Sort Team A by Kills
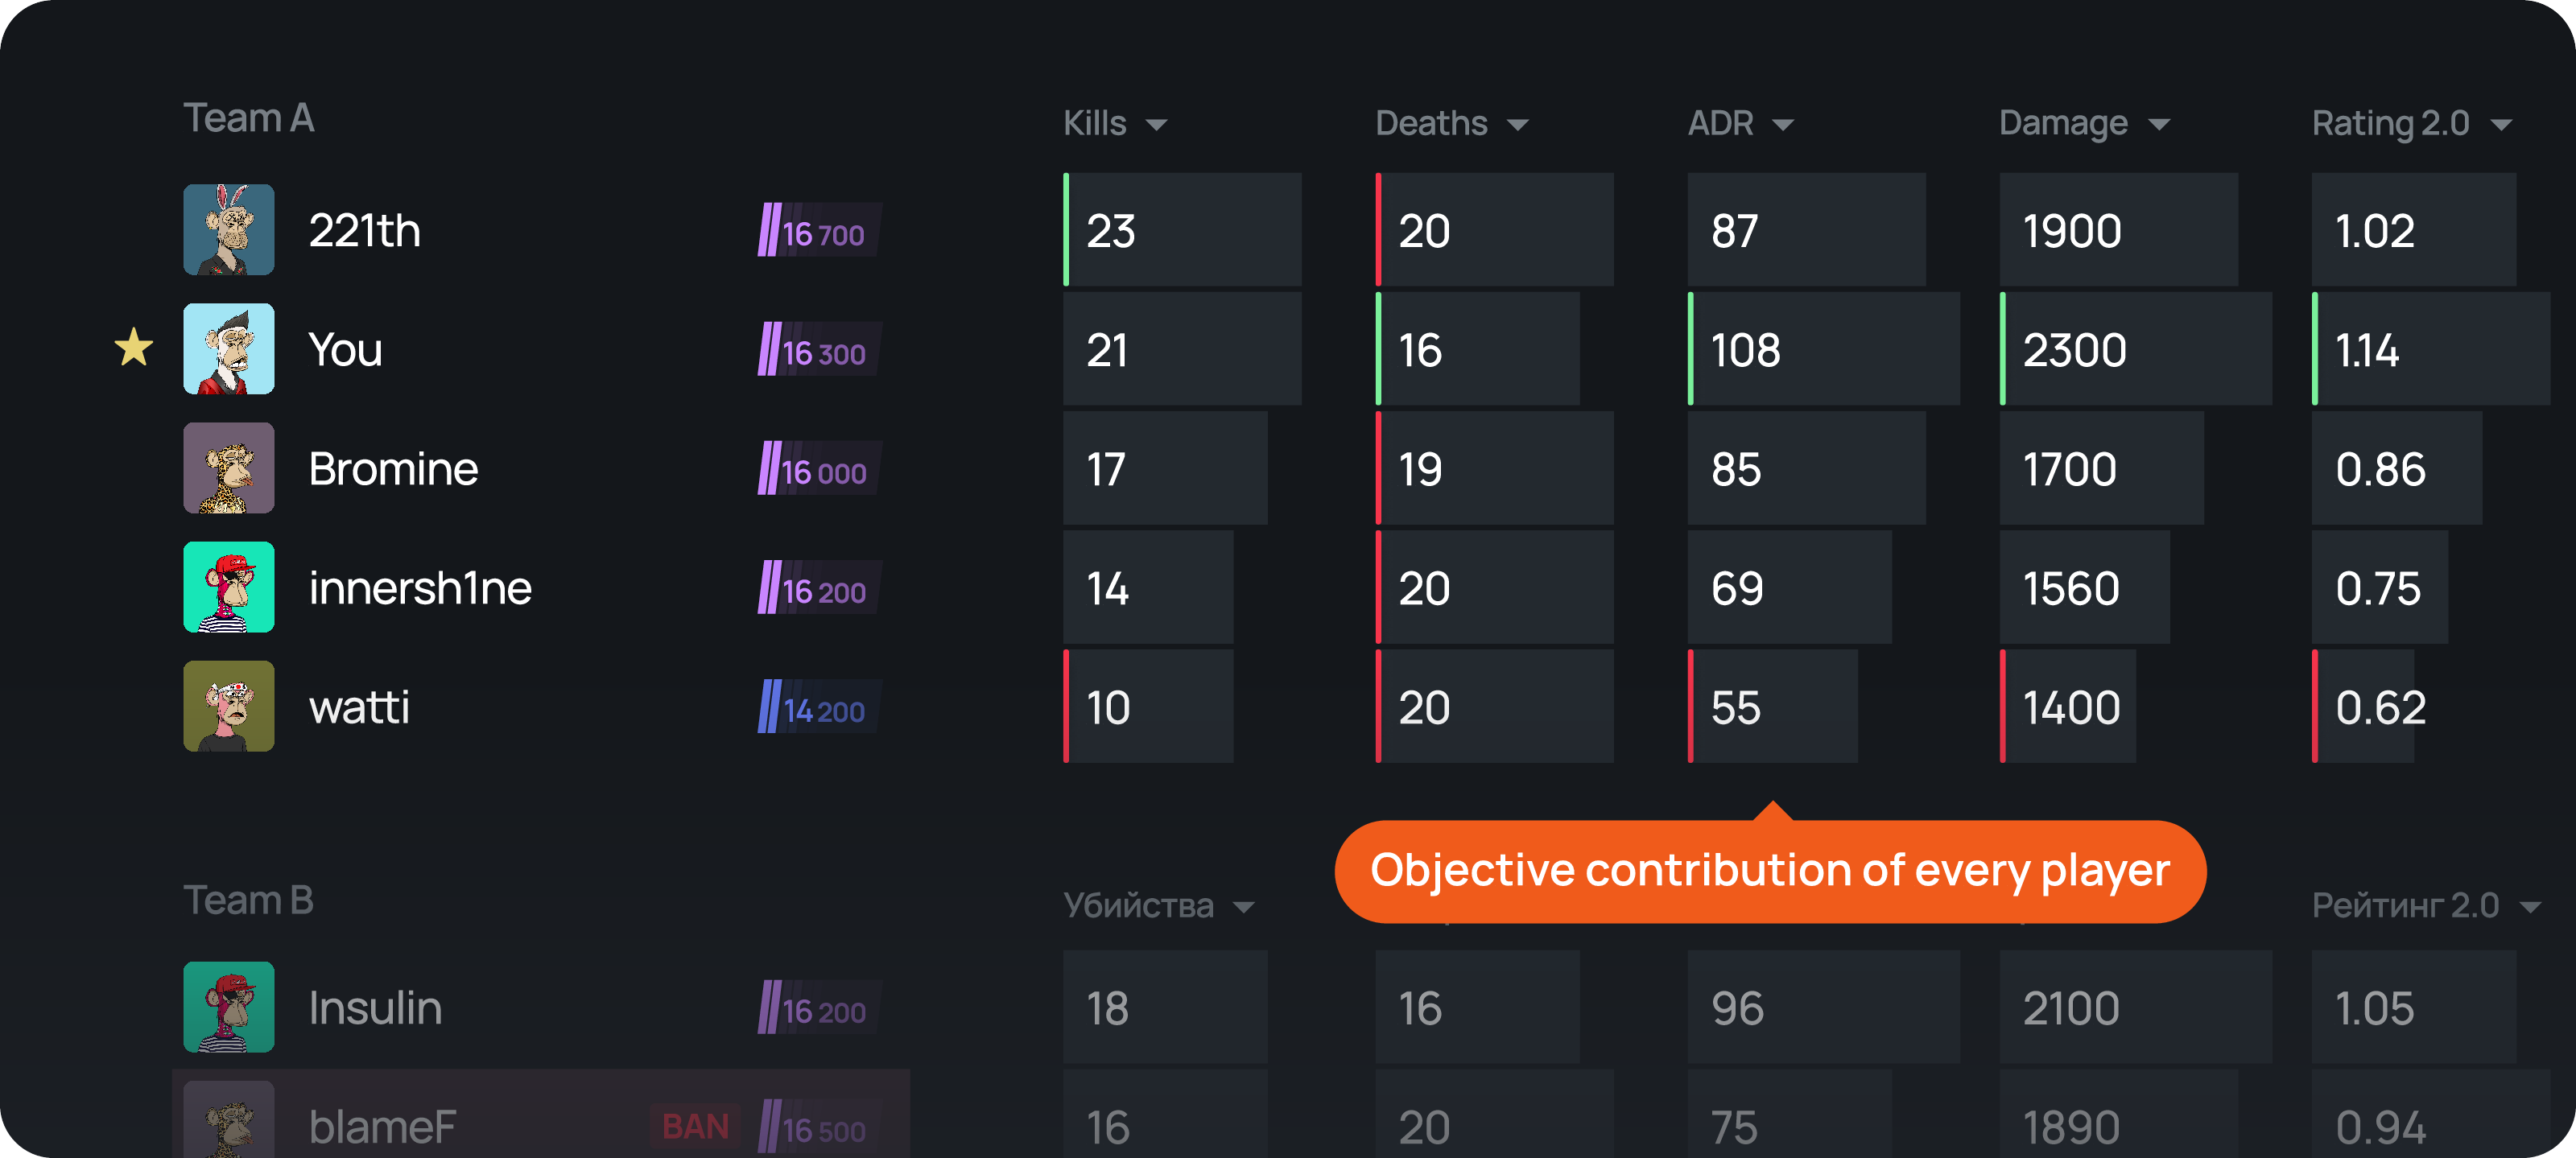This screenshot has width=2576, height=1158. point(1114,123)
